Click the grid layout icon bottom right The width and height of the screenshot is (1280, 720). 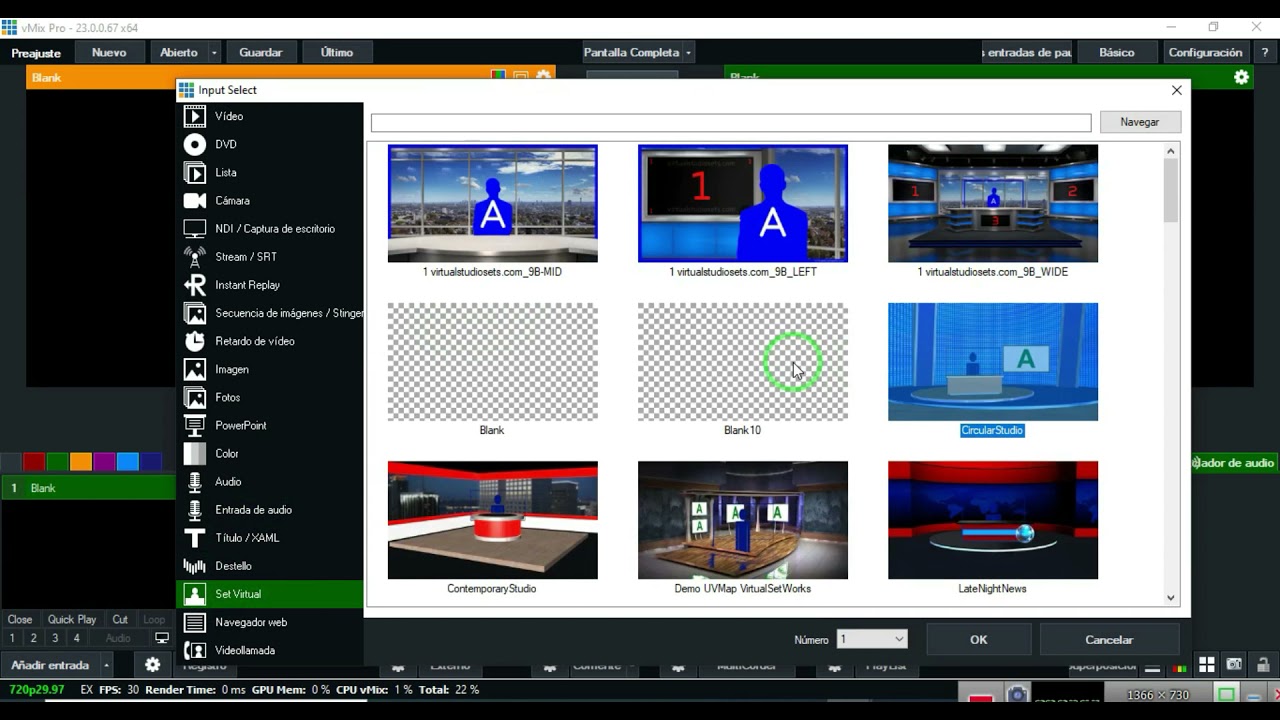1207,665
